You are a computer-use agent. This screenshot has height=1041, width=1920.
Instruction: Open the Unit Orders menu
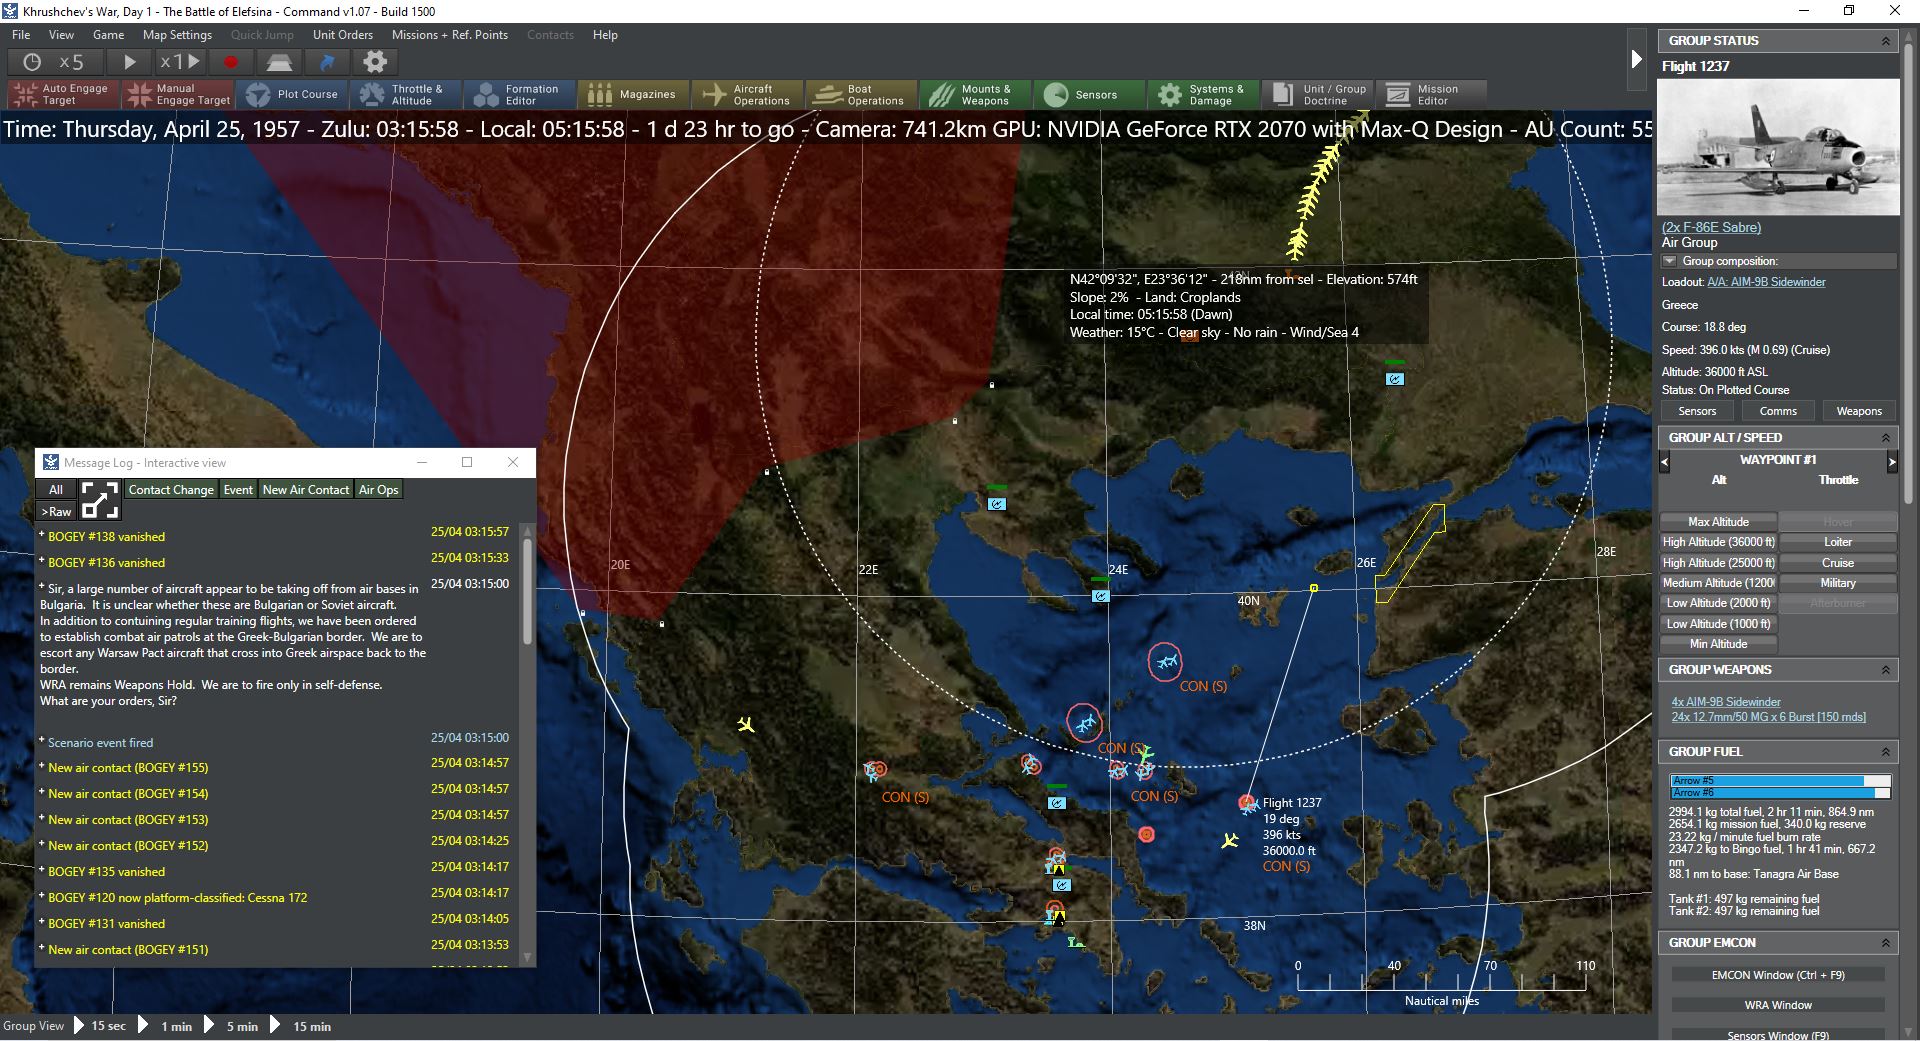click(342, 35)
